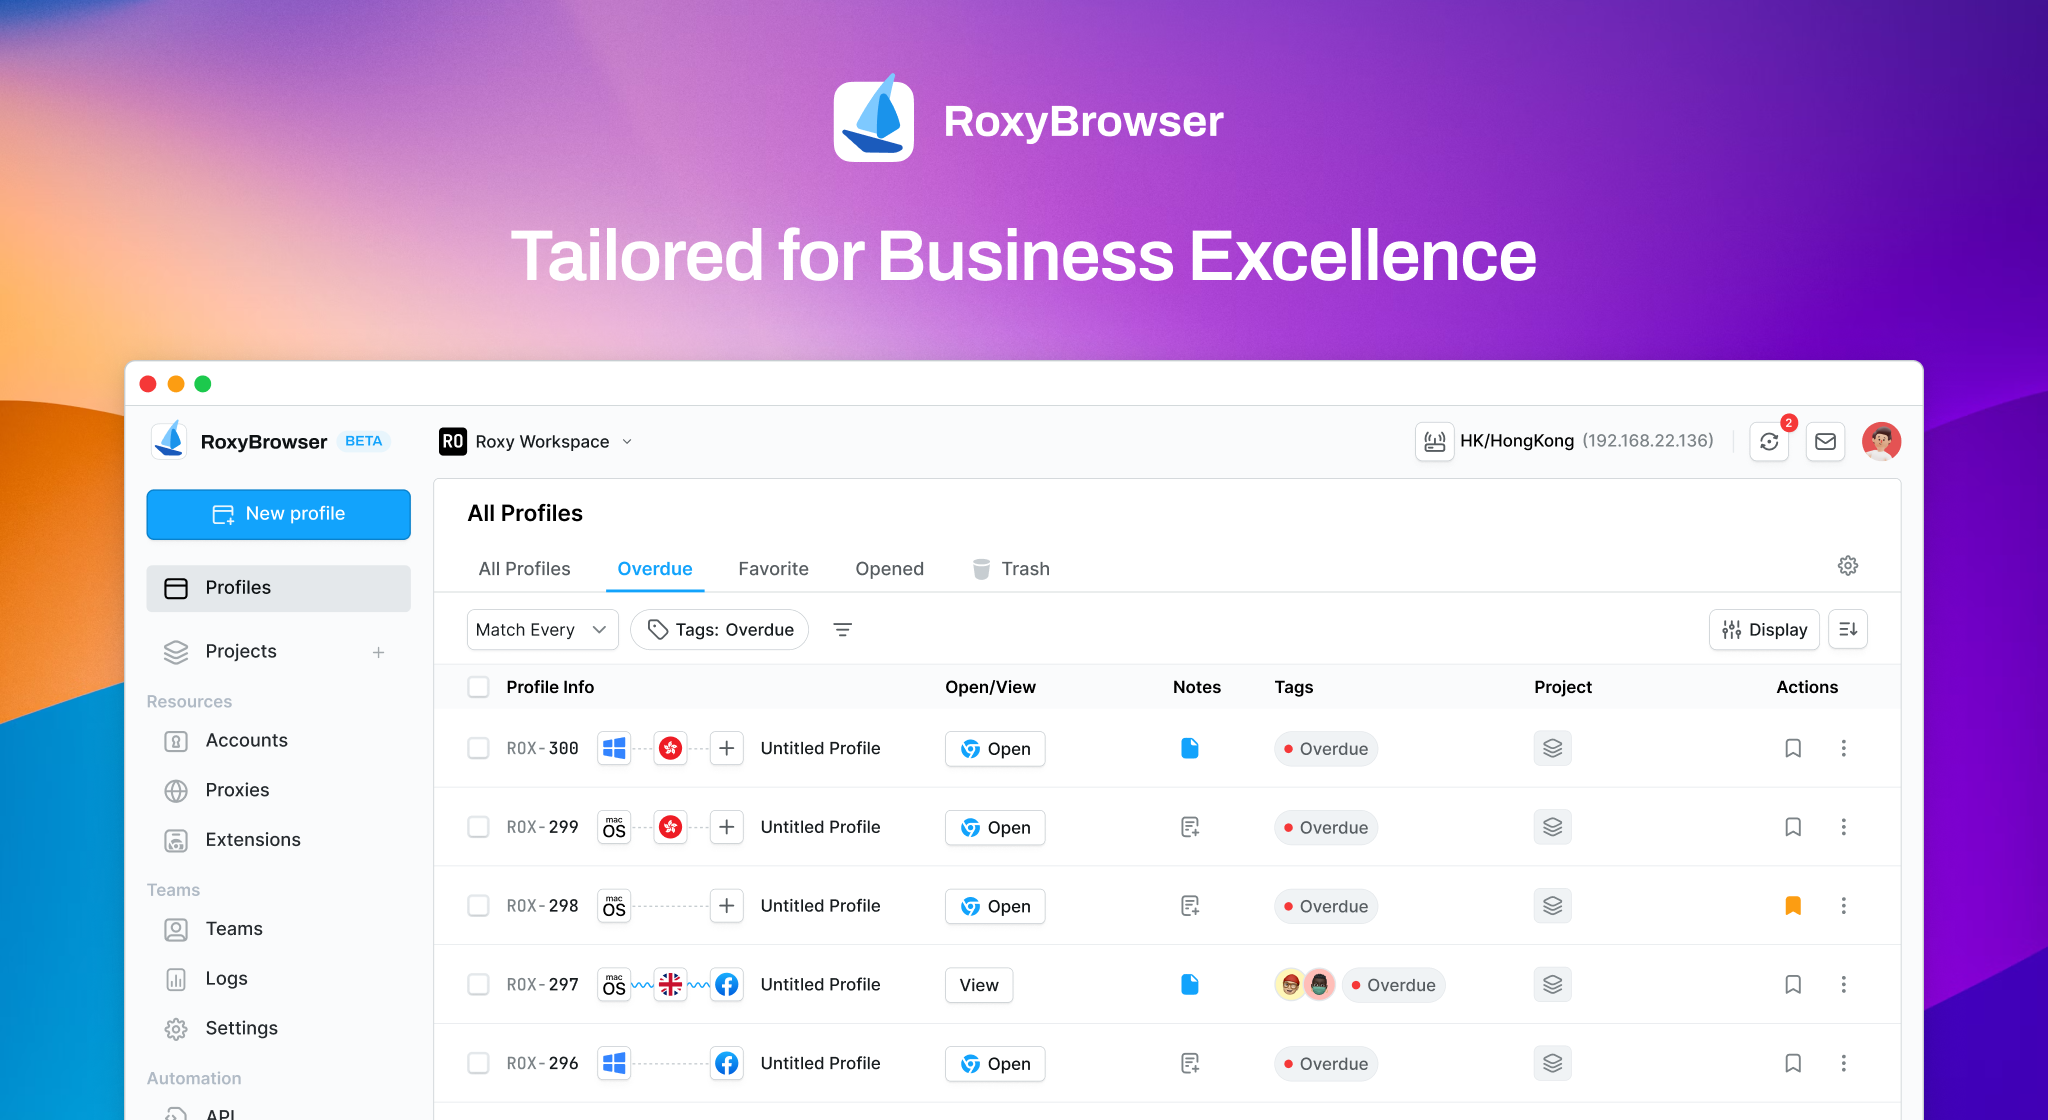Click the Windows OS icon for ROX-296
Screen dimensions: 2048x1120
614,1063
